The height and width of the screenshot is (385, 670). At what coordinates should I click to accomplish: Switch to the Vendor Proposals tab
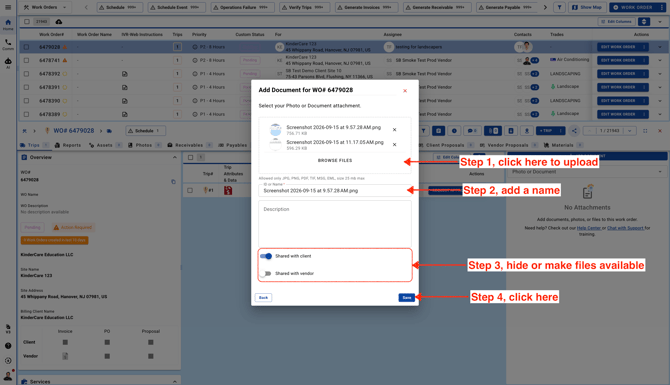pyautogui.click(x=508, y=145)
